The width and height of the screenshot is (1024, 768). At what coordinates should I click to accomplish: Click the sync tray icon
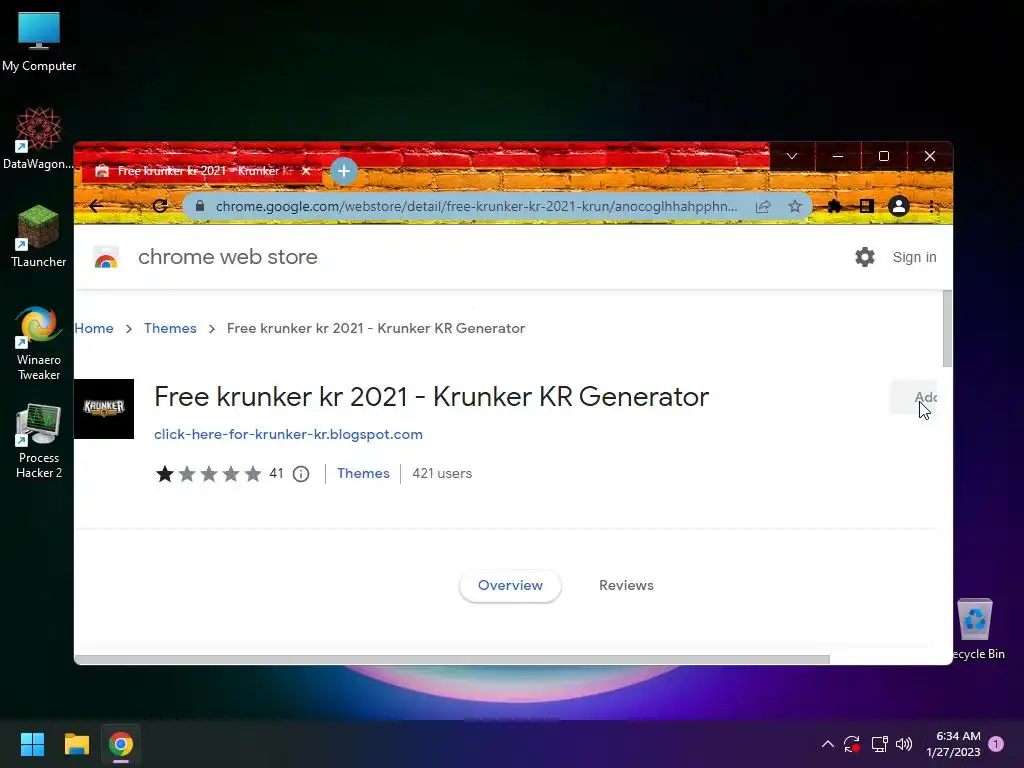[852, 744]
